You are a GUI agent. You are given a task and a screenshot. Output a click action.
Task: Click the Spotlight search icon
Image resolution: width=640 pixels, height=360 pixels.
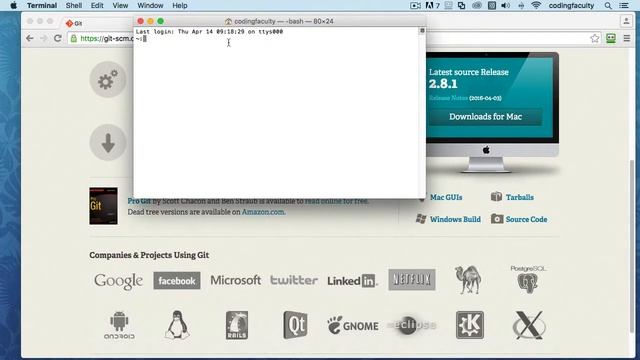tap(608, 5)
